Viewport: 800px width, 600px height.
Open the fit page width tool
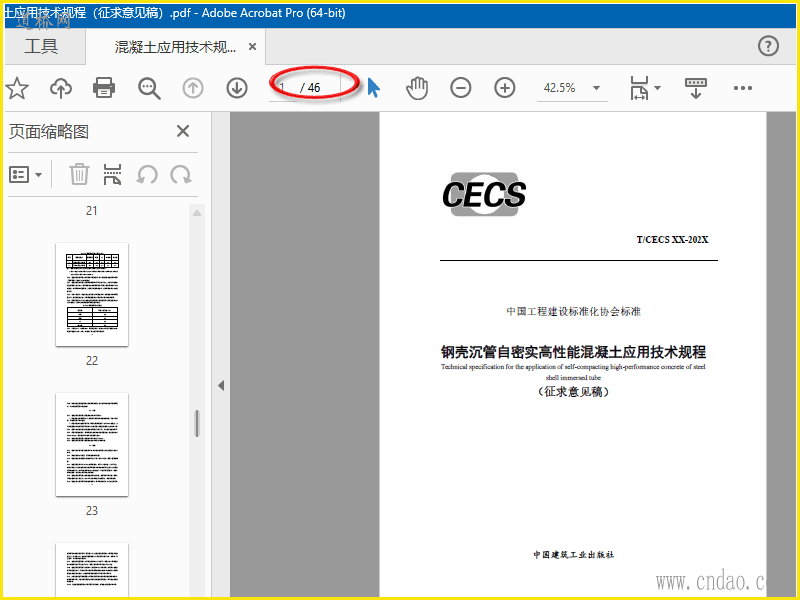pyautogui.click(x=639, y=88)
